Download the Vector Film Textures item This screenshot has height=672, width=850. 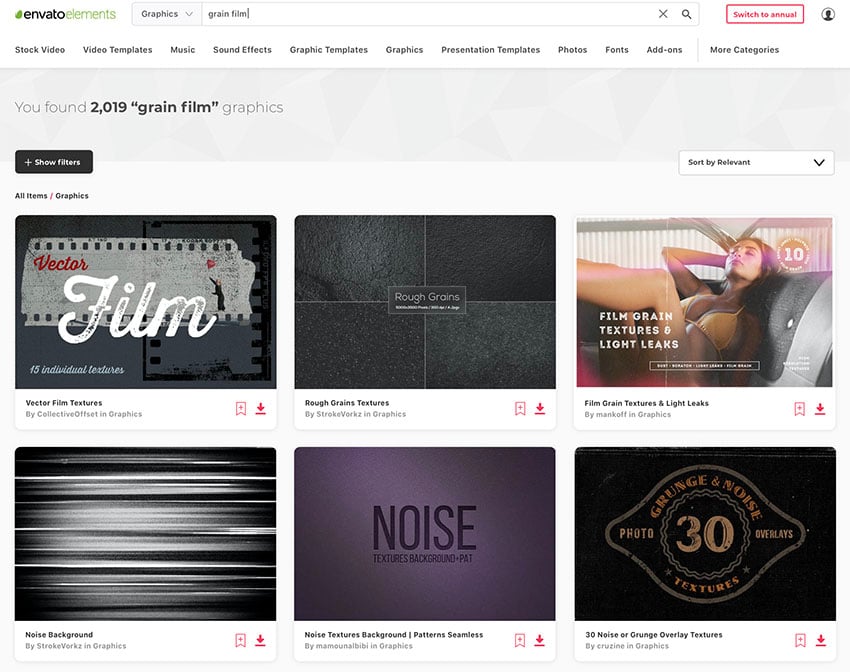(x=260, y=408)
